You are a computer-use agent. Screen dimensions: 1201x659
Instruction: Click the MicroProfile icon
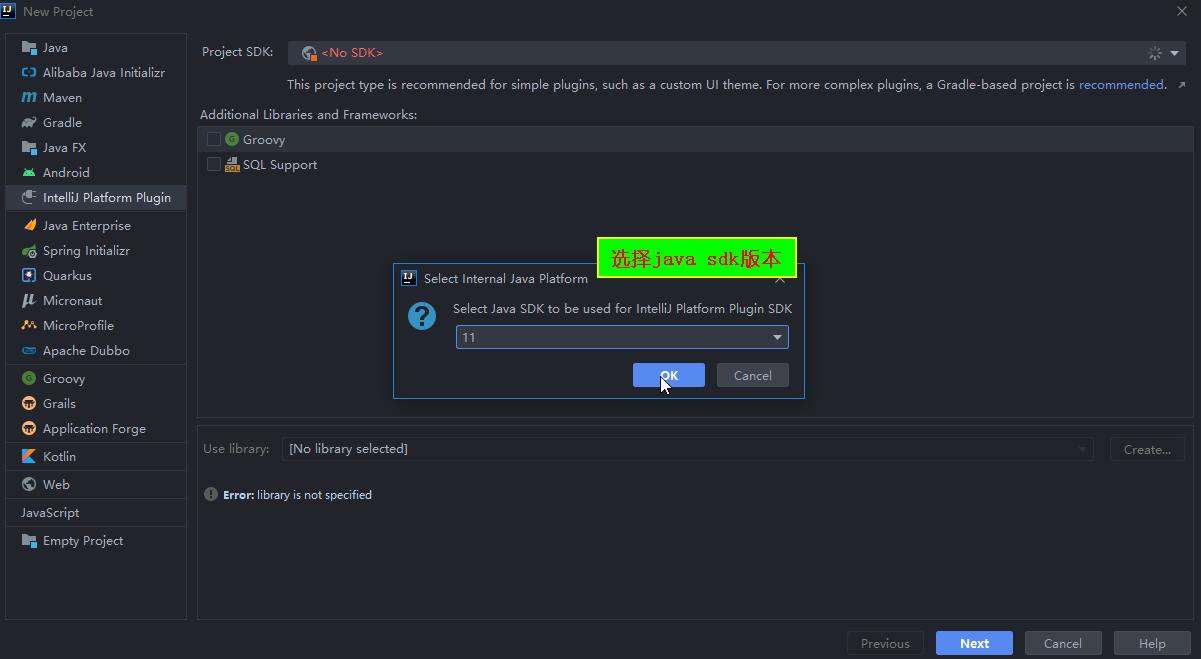point(29,325)
